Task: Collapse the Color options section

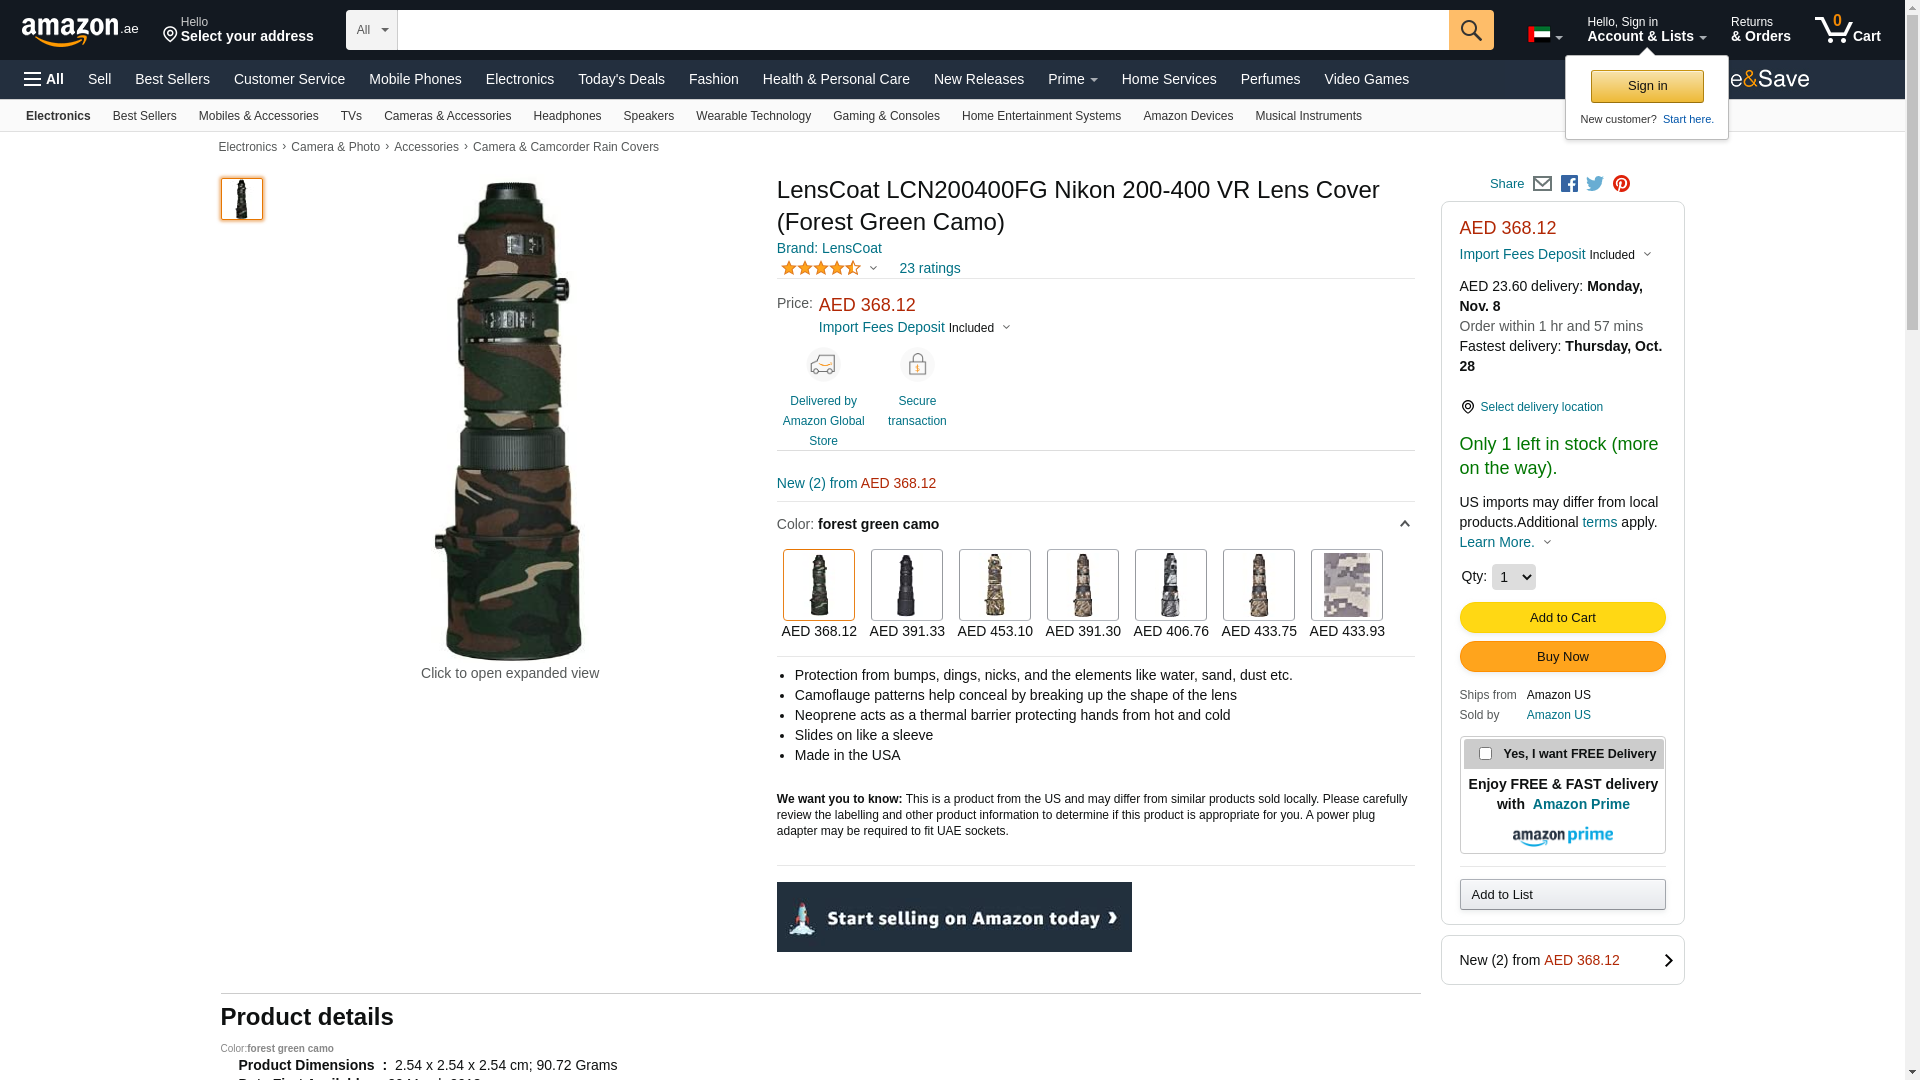Action: tap(1404, 524)
